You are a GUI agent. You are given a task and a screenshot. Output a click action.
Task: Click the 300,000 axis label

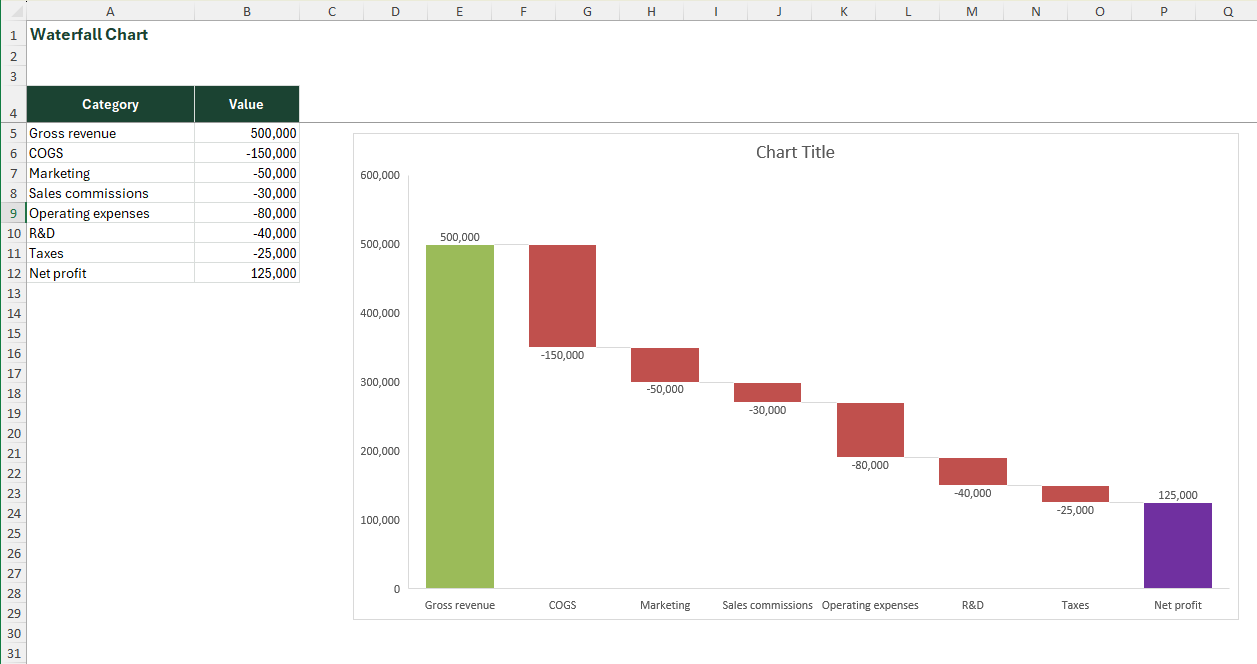(379, 382)
